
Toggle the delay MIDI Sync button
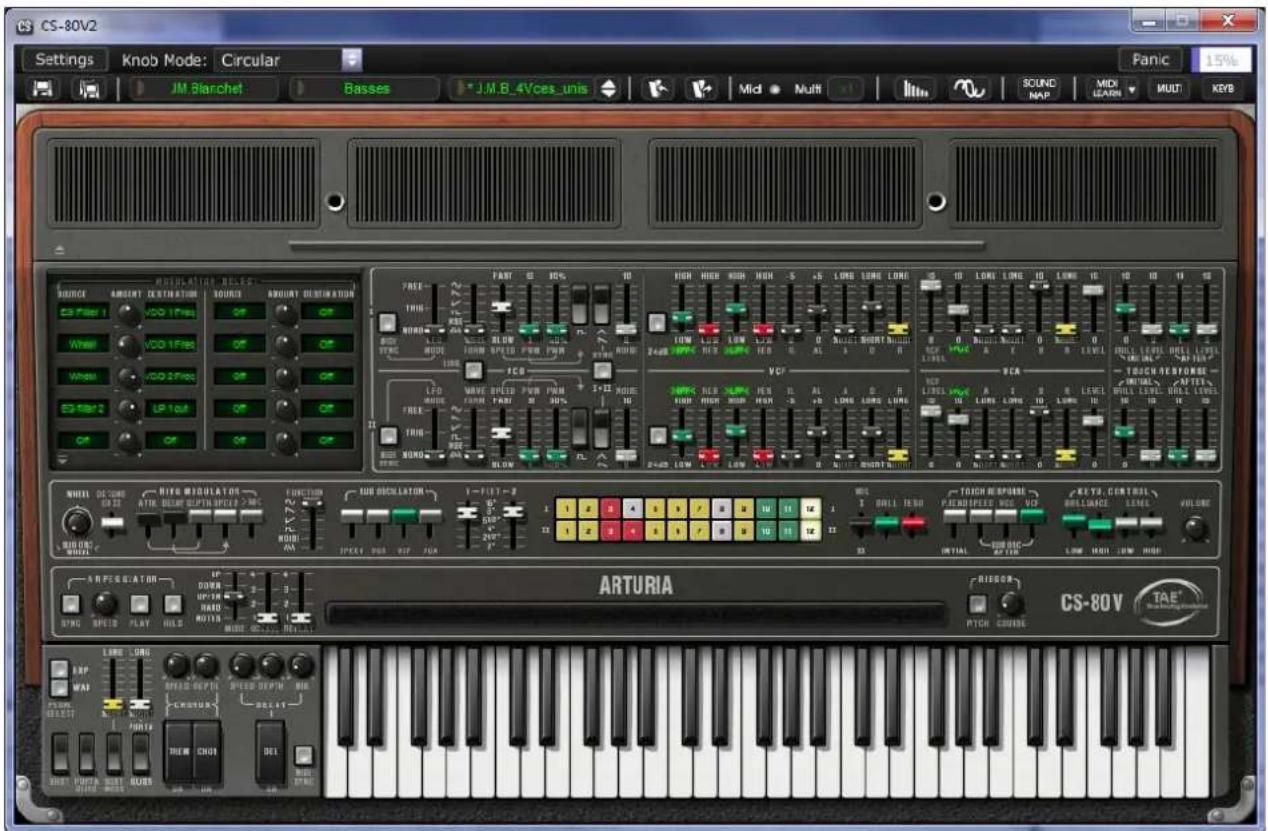tap(304, 755)
